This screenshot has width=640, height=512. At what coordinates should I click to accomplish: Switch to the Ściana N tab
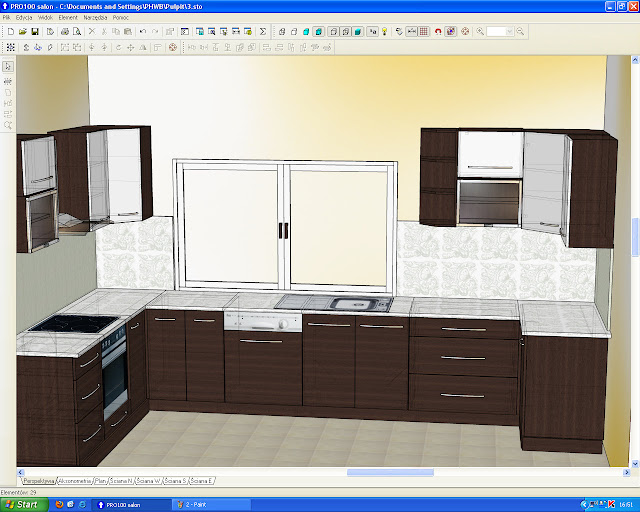[121, 481]
